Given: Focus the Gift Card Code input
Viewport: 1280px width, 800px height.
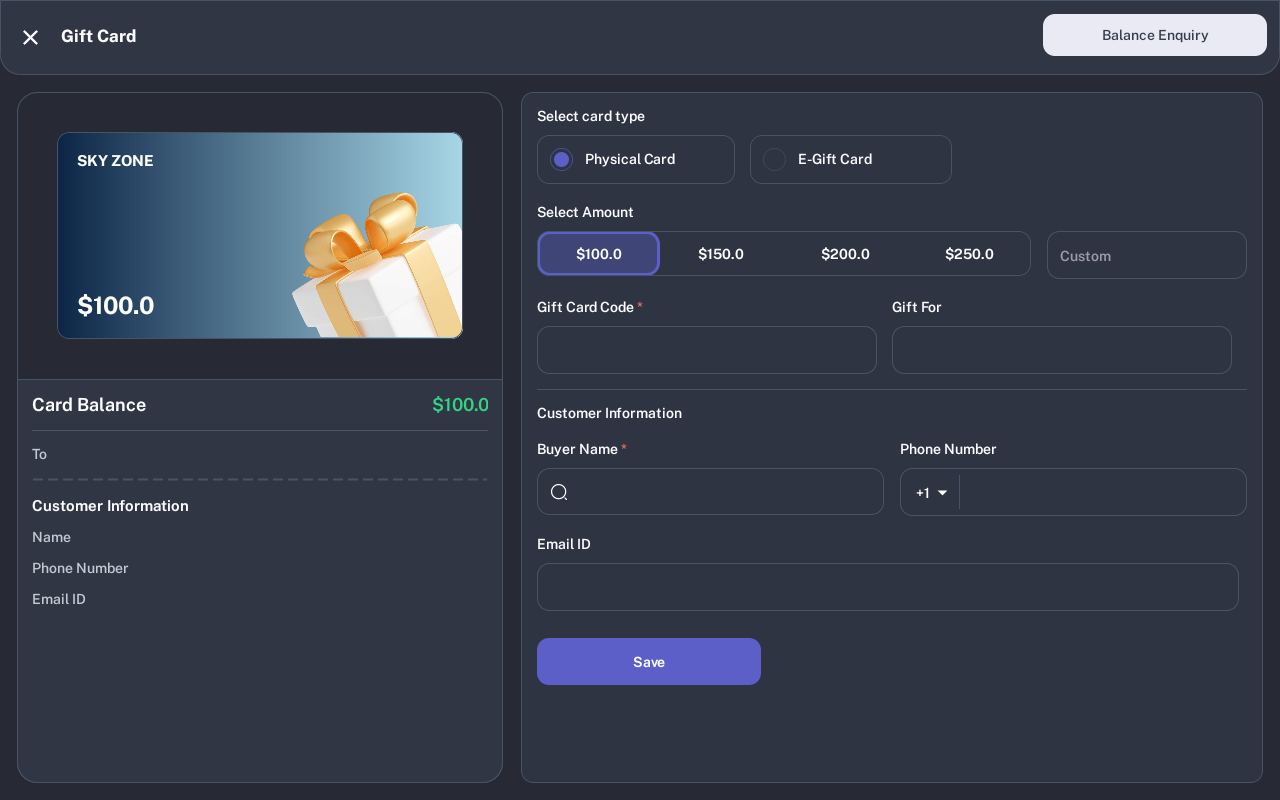Looking at the screenshot, I should point(707,350).
